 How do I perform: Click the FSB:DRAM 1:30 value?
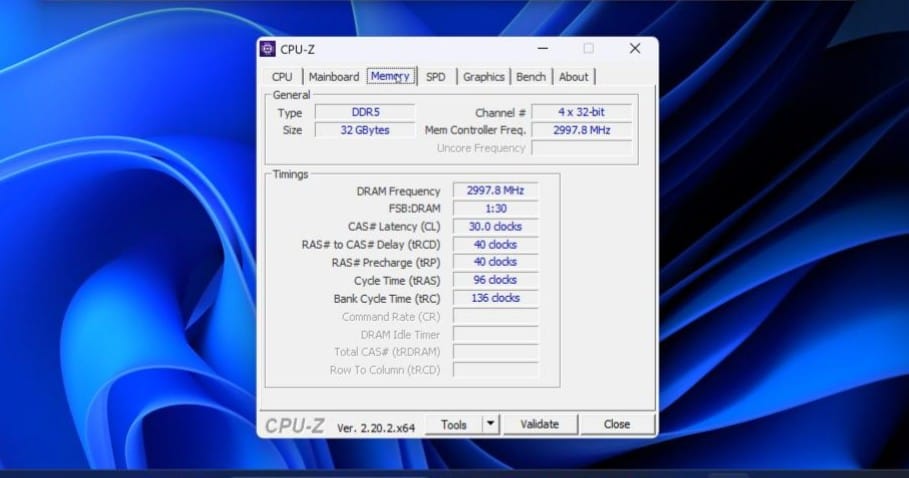pyautogui.click(x=496, y=209)
